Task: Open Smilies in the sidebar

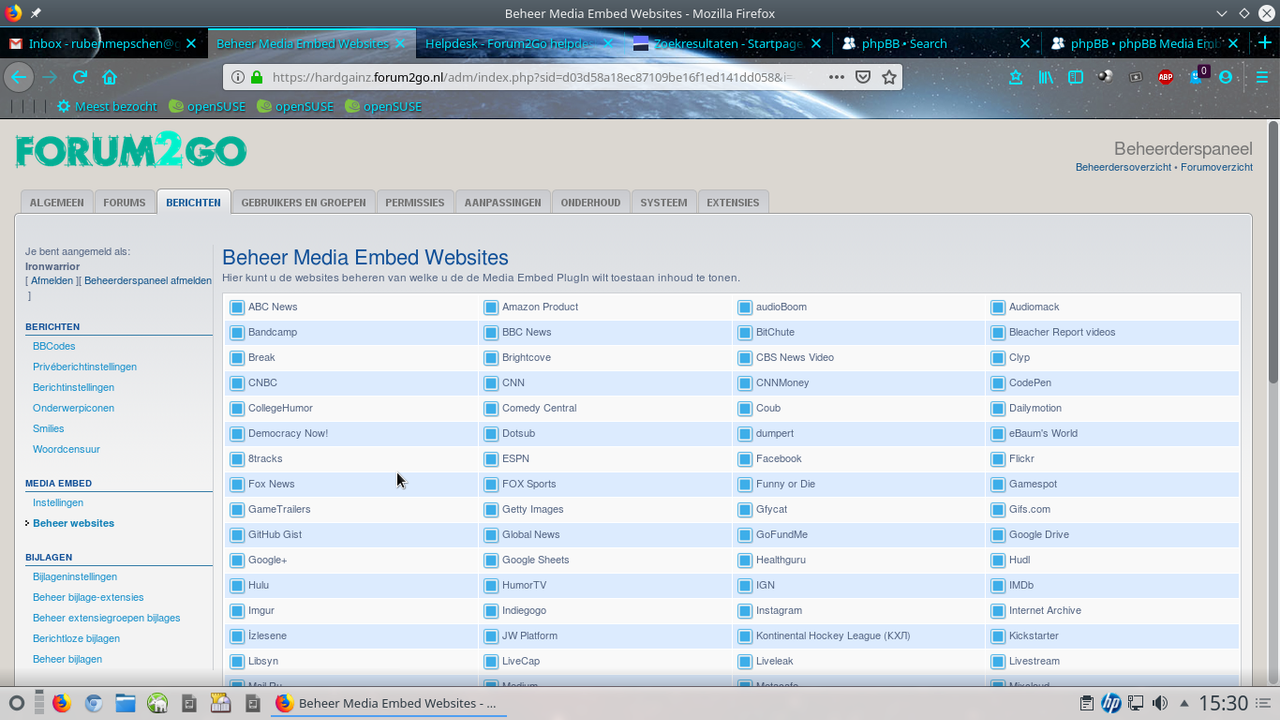Action: click(48, 428)
